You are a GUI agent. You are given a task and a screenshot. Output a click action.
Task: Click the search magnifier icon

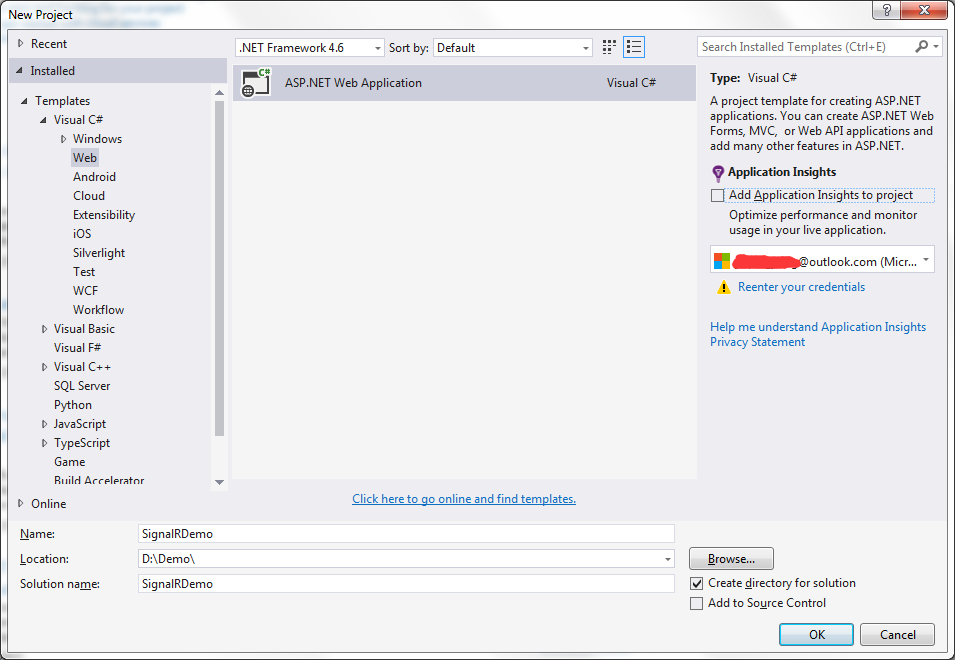922,46
